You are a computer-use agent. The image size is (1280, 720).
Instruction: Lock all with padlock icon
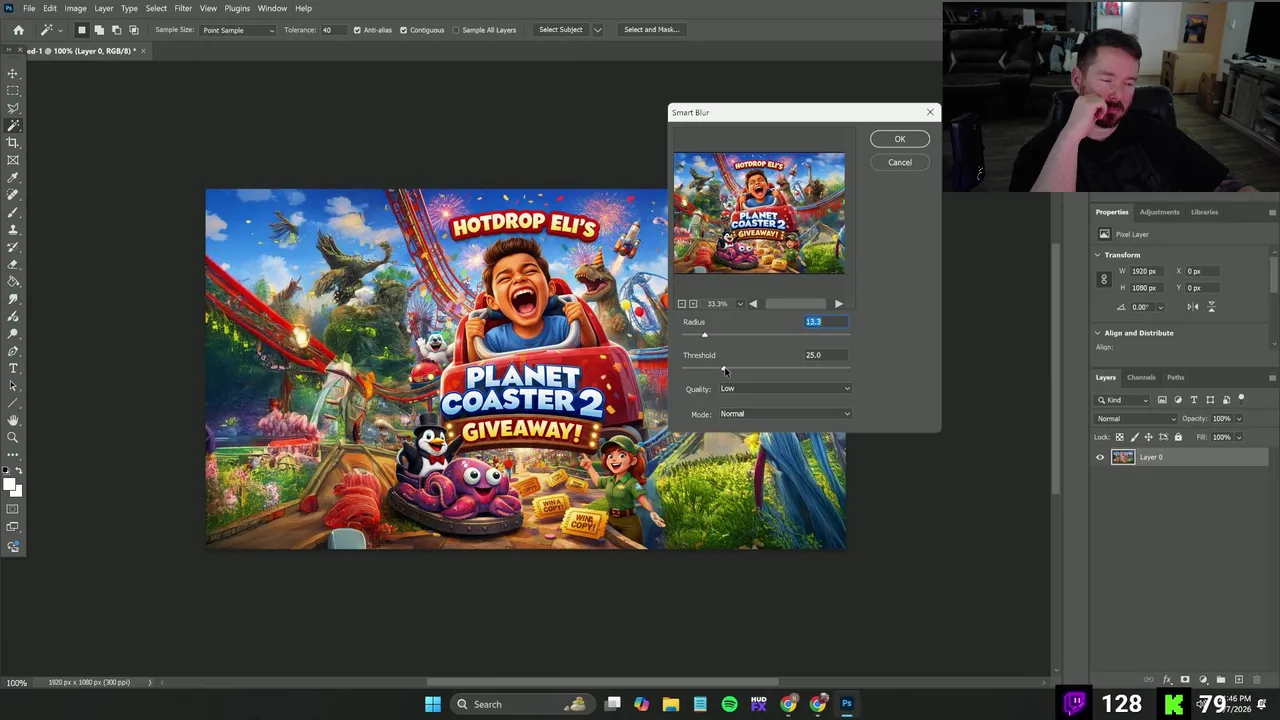tap(1178, 437)
